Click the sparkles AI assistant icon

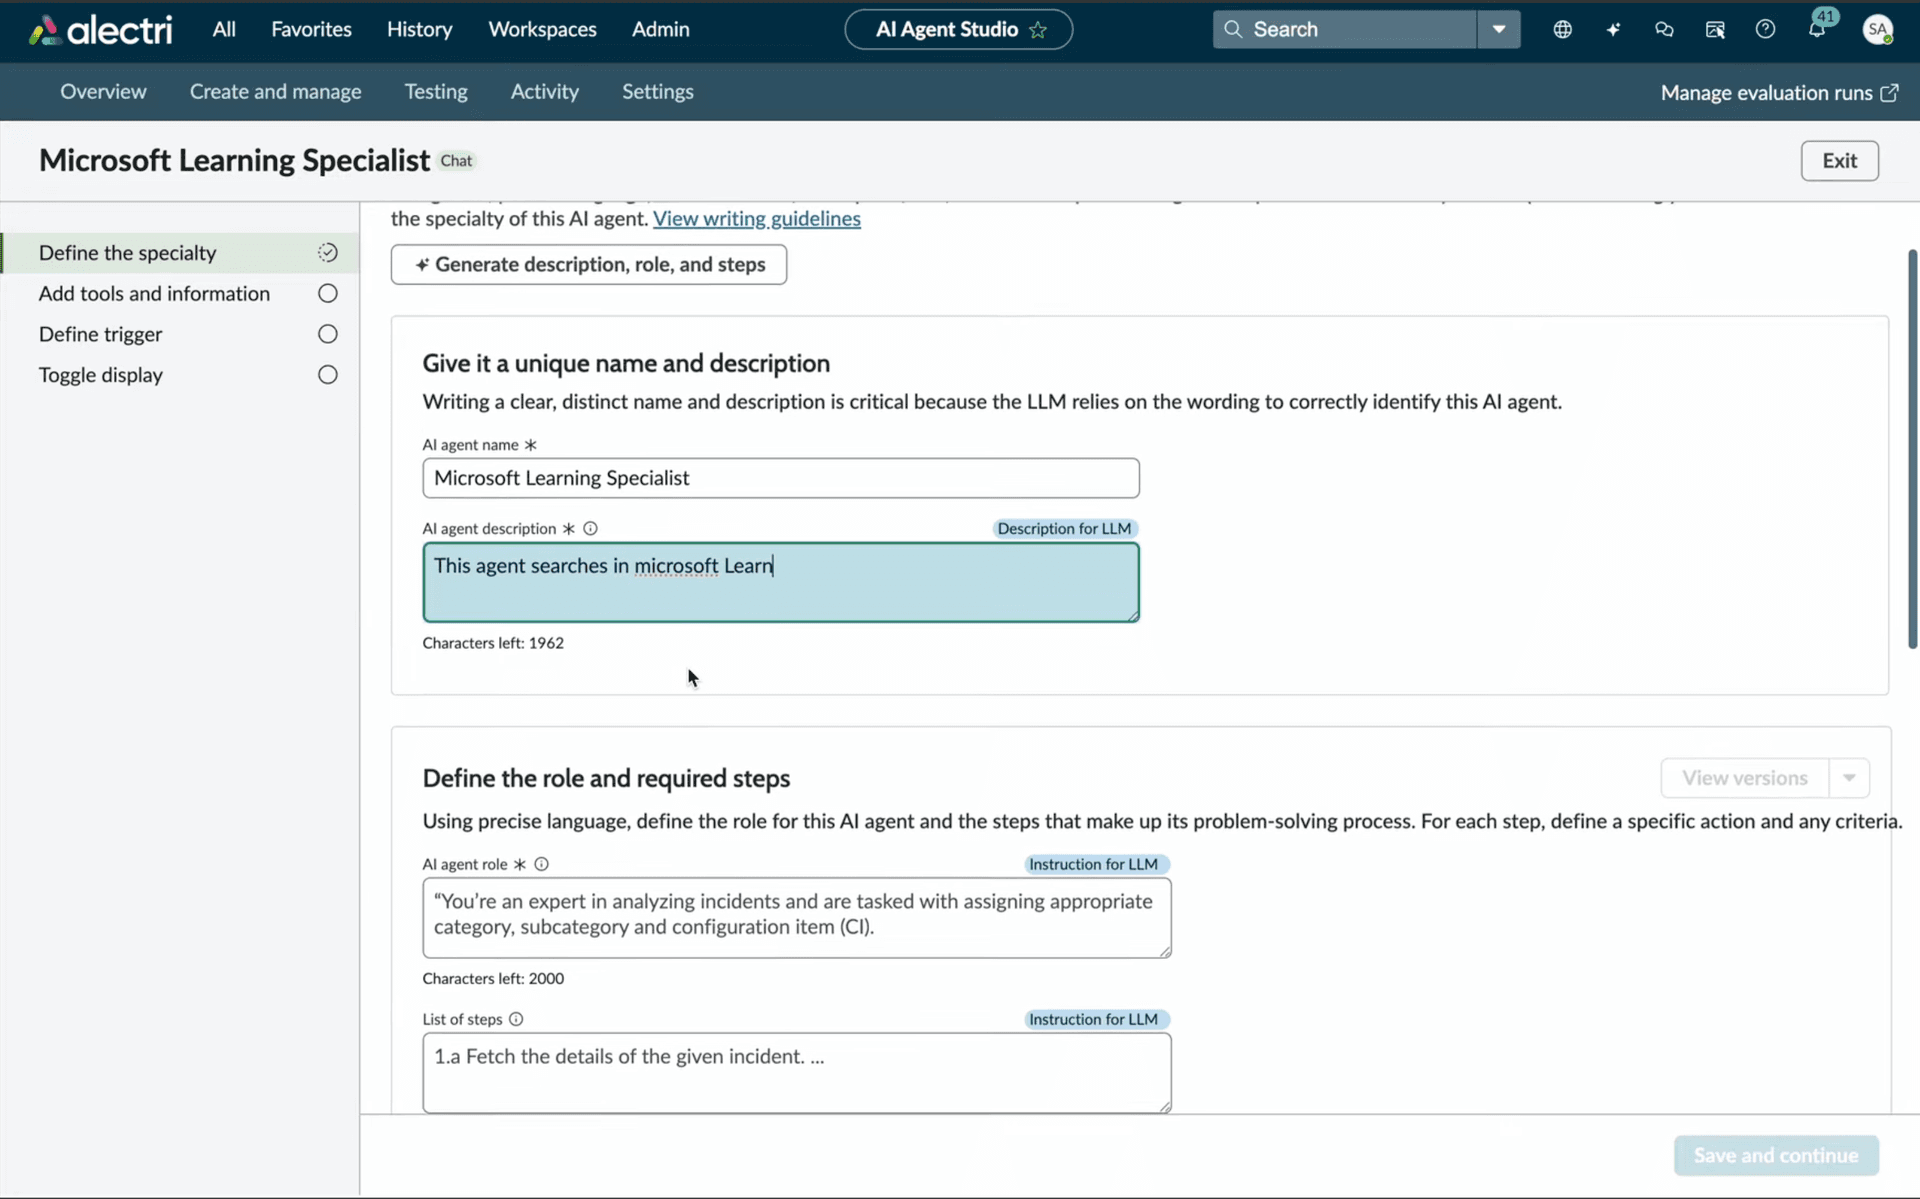1613,29
